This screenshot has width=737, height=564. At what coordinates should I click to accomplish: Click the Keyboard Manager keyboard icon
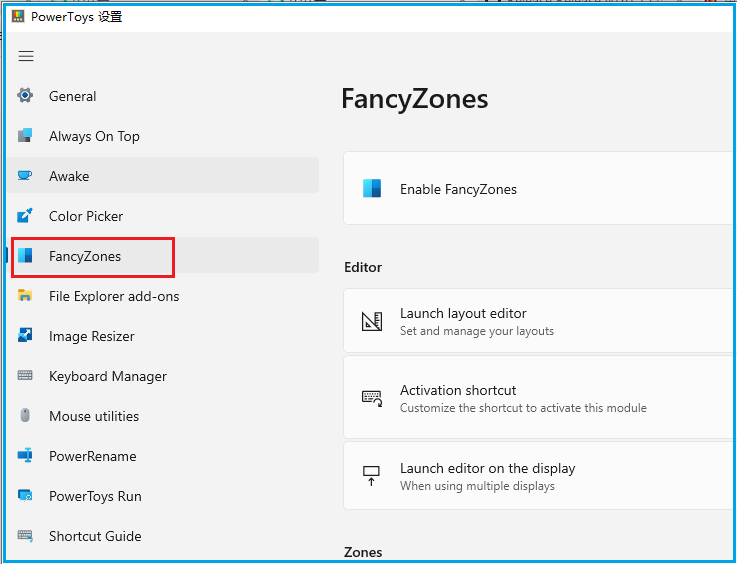coord(25,376)
